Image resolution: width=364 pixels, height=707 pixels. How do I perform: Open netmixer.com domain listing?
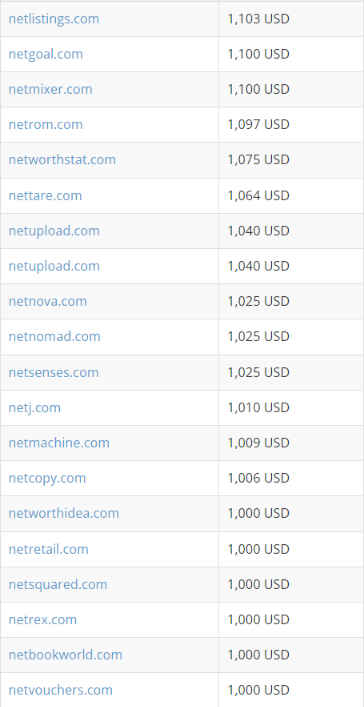(x=50, y=89)
